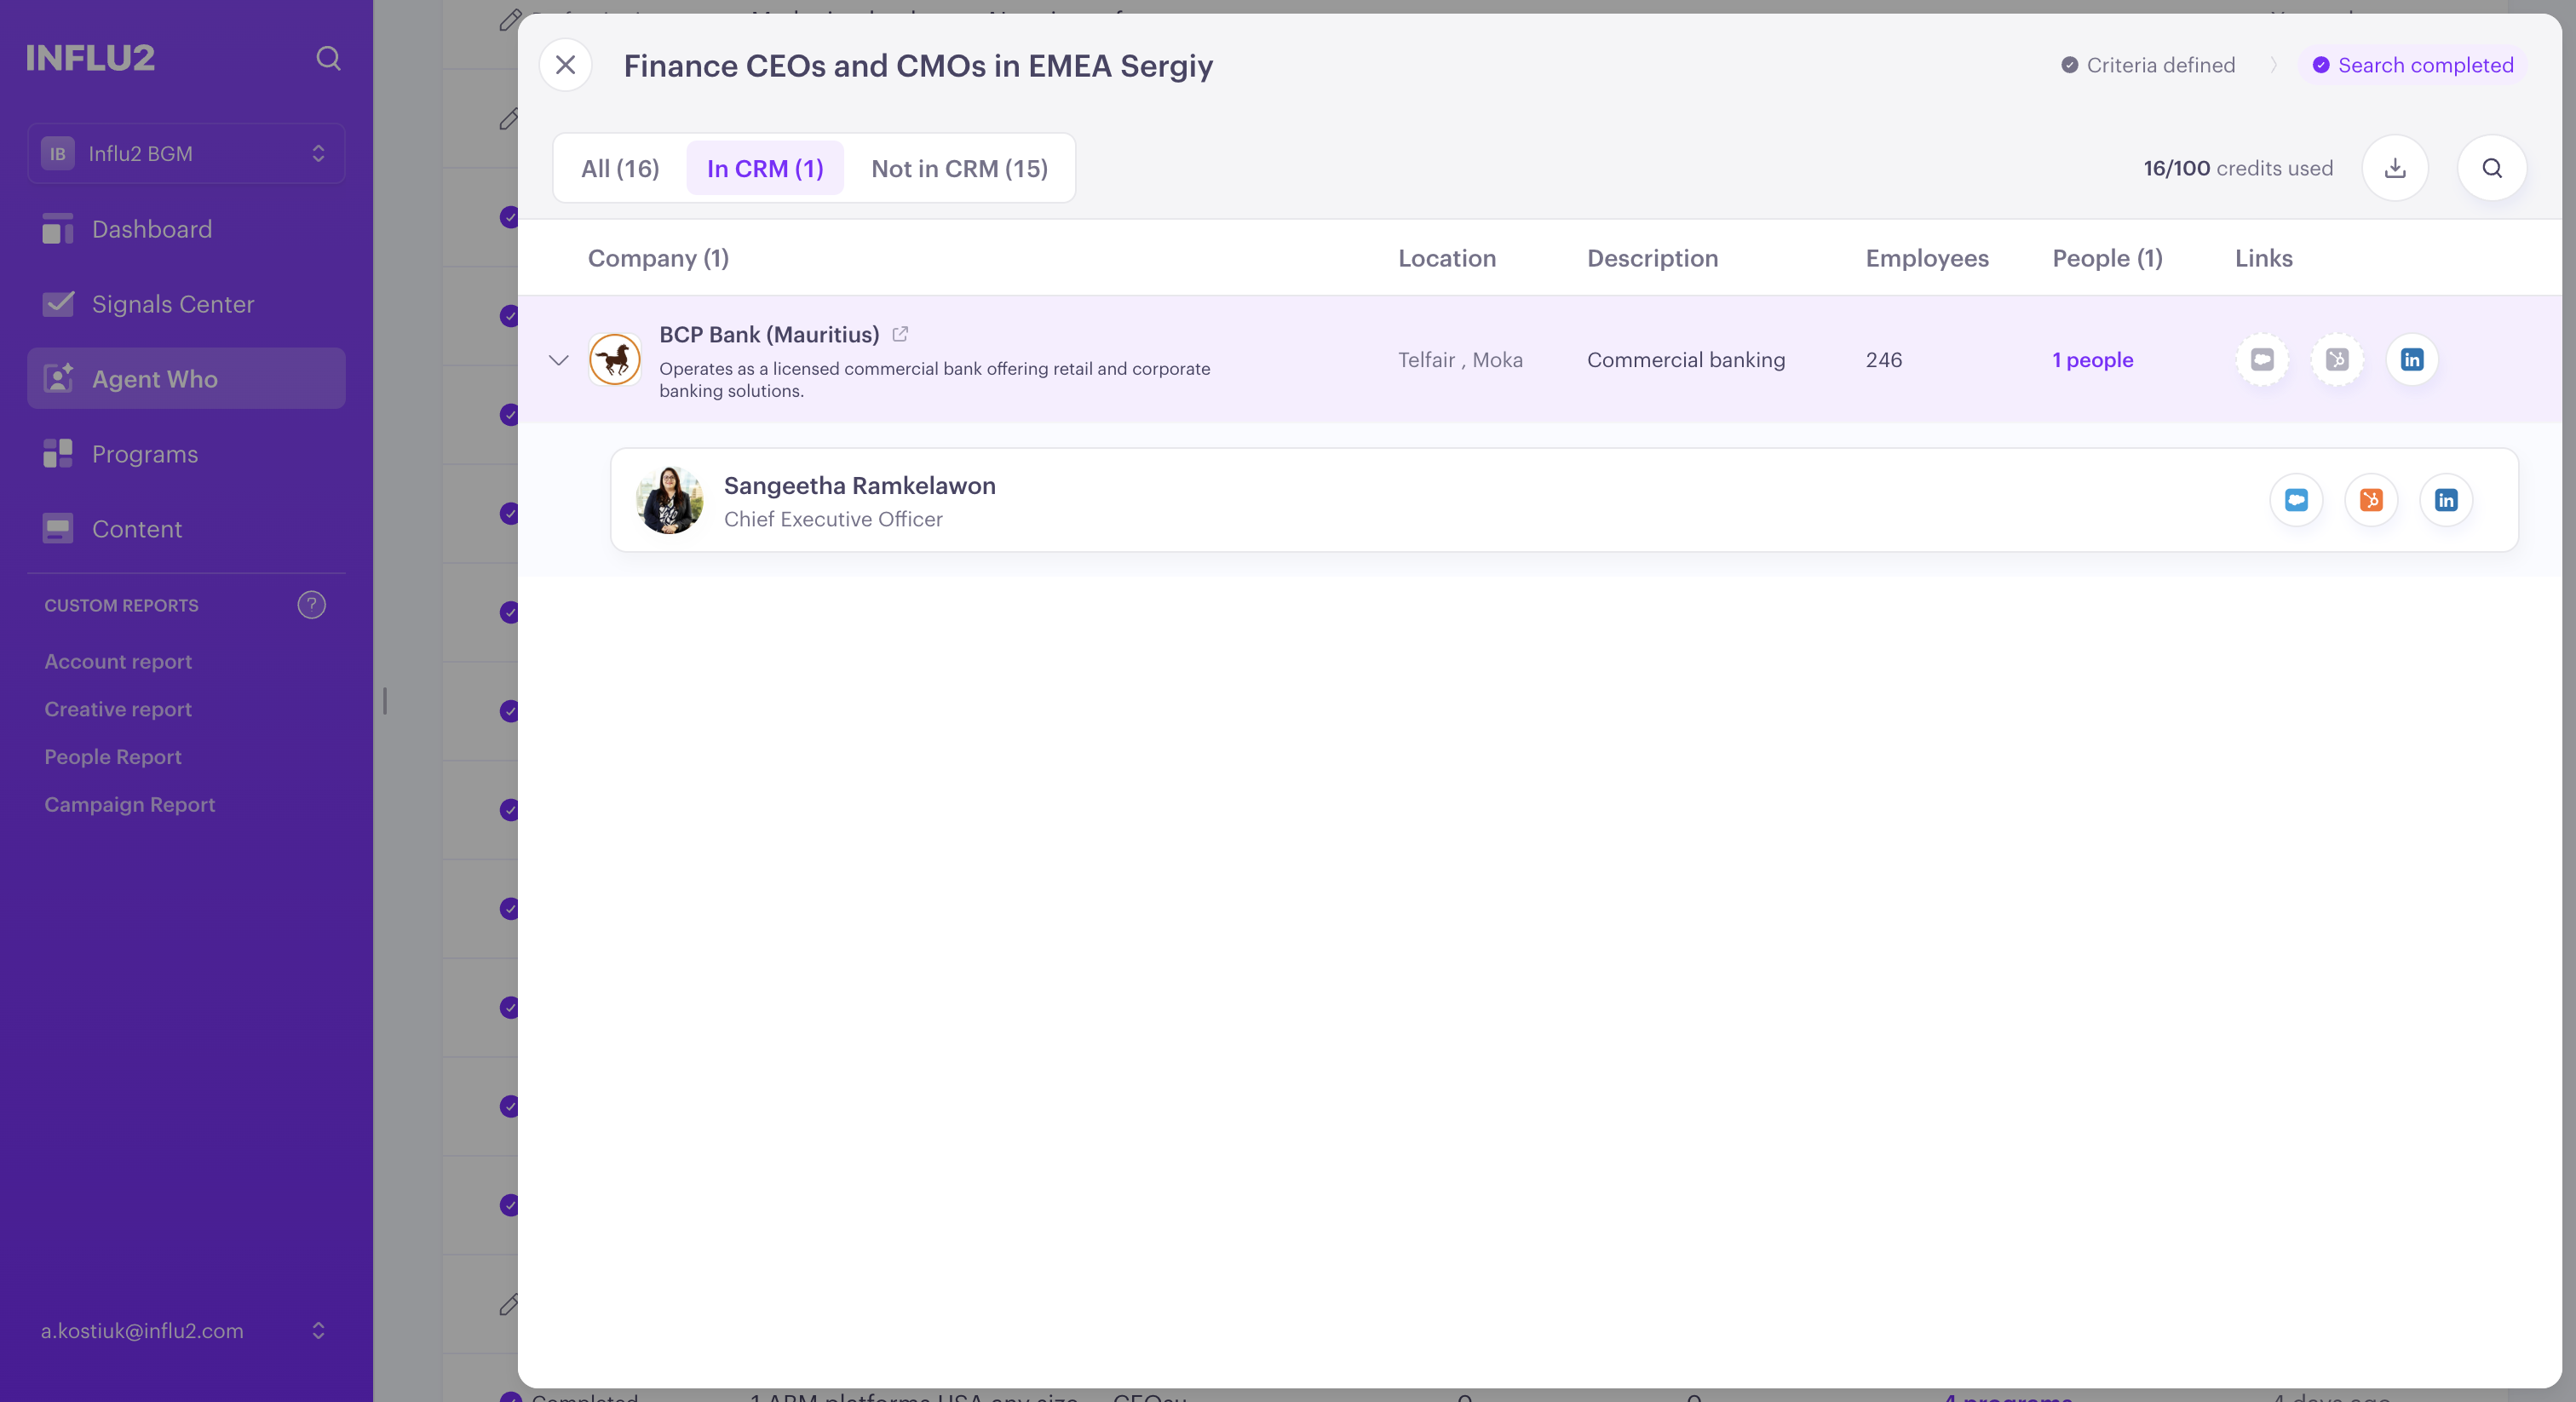Click the Custom Reports help icon

click(x=311, y=604)
